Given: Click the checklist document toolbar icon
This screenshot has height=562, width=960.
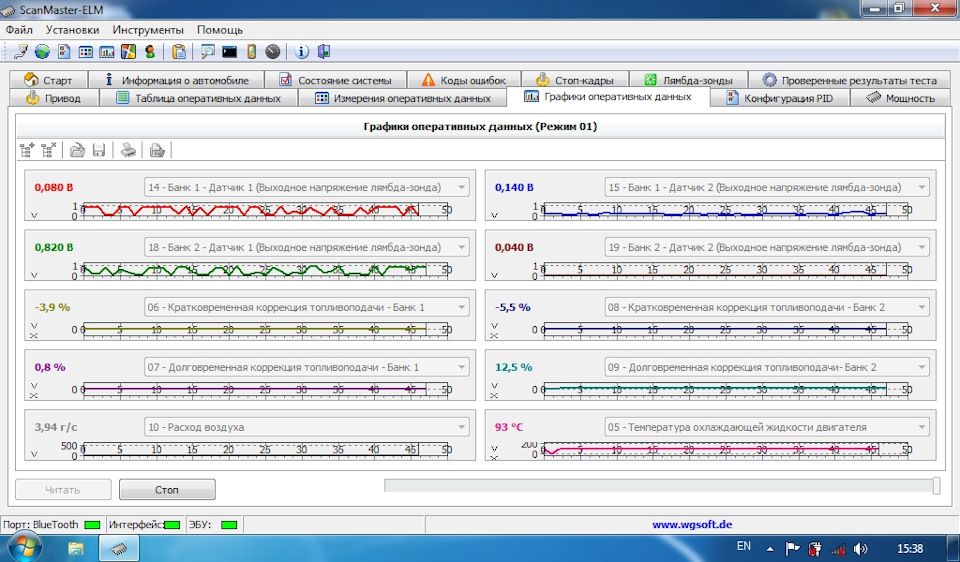Looking at the screenshot, I should click(64, 52).
